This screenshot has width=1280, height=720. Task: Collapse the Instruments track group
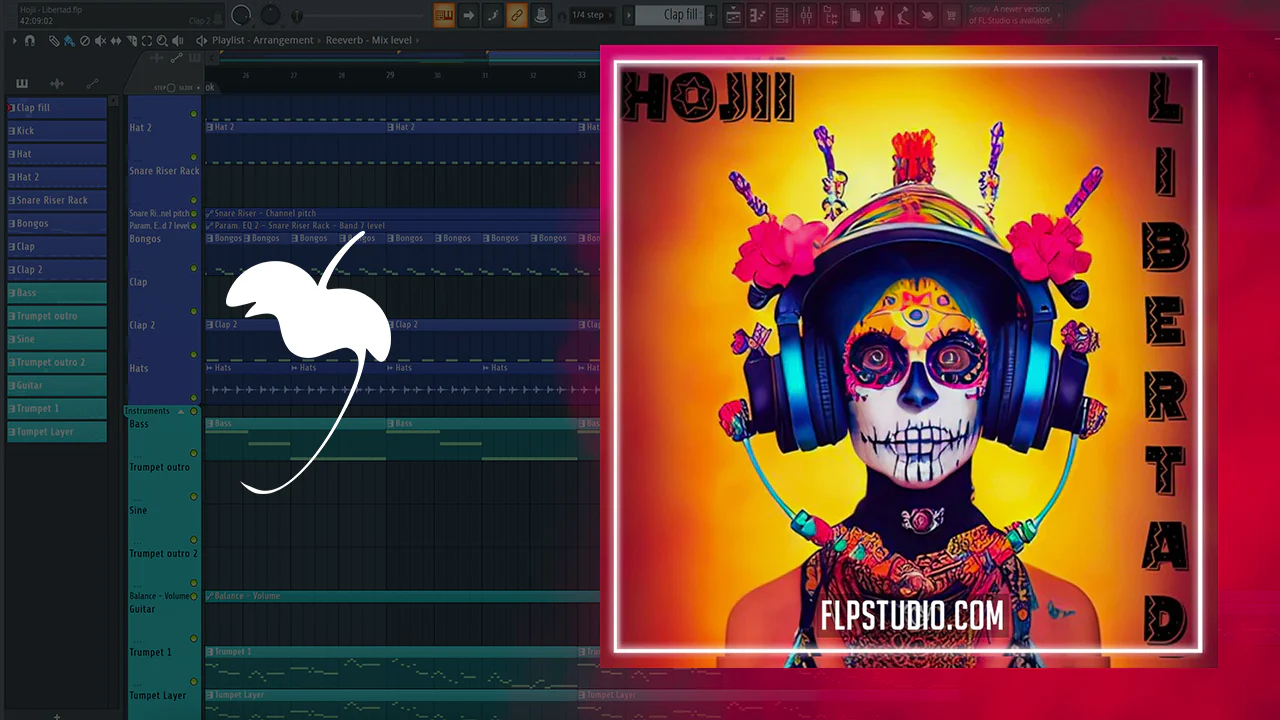pyautogui.click(x=181, y=411)
